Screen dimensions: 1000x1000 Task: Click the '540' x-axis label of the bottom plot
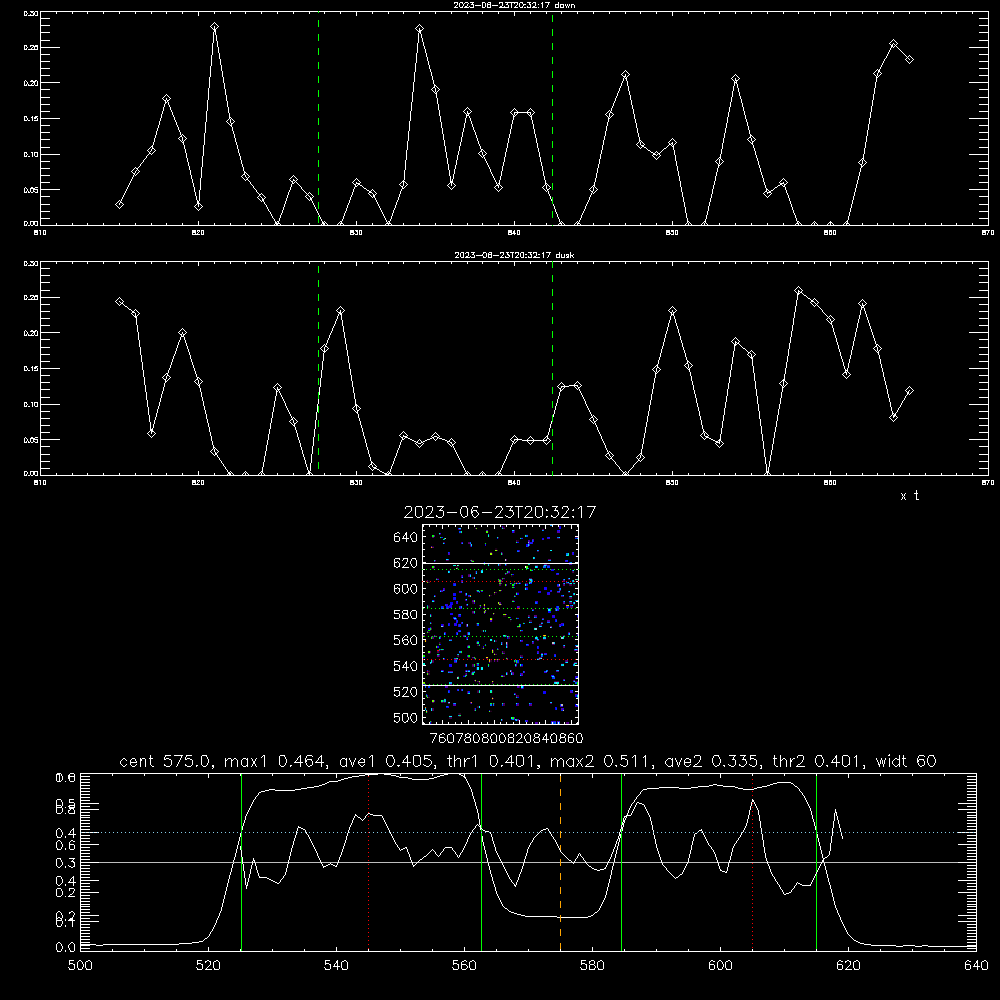(x=336, y=966)
